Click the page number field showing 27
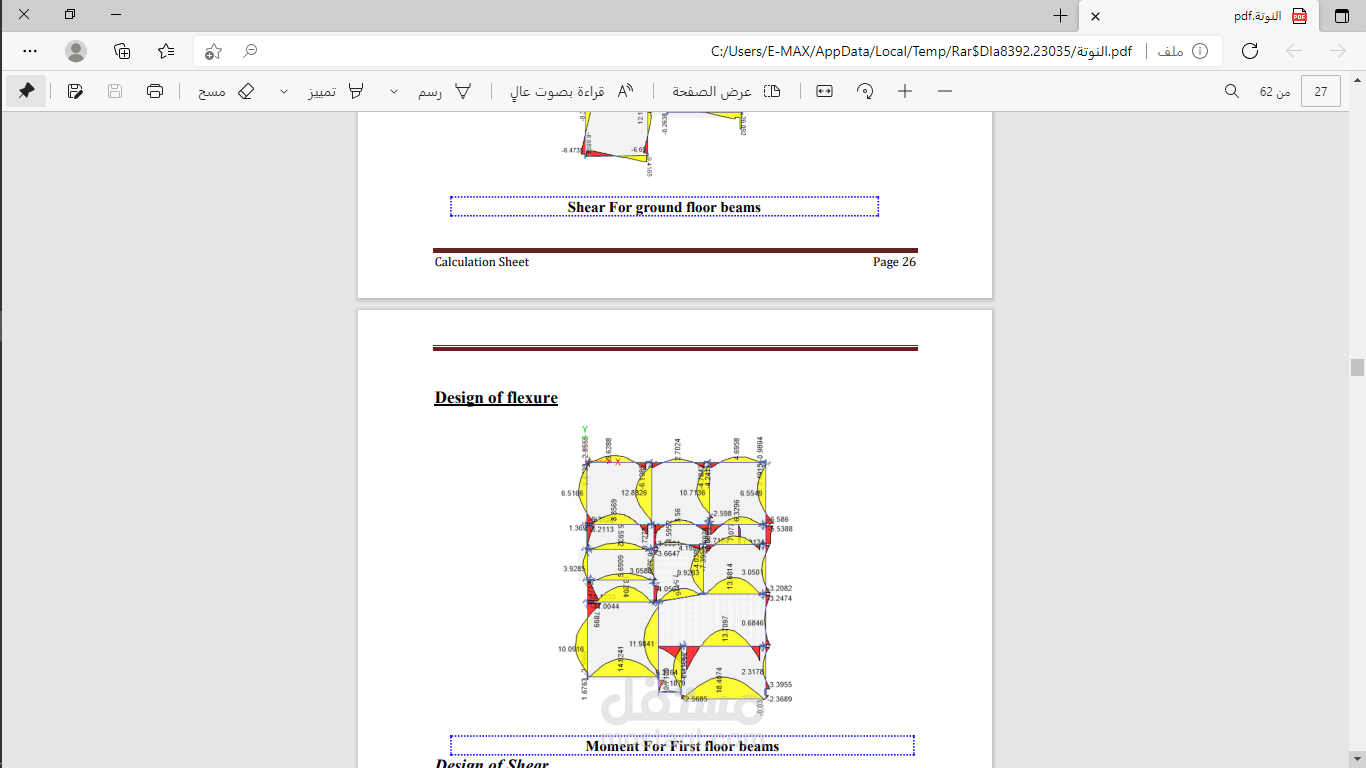 point(1321,91)
